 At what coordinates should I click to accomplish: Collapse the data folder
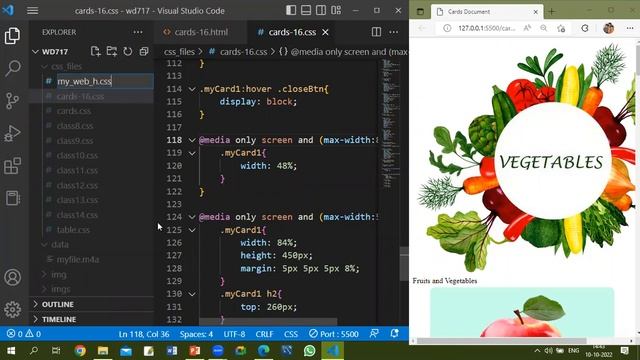pyautogui.click(x=45, y=244)
